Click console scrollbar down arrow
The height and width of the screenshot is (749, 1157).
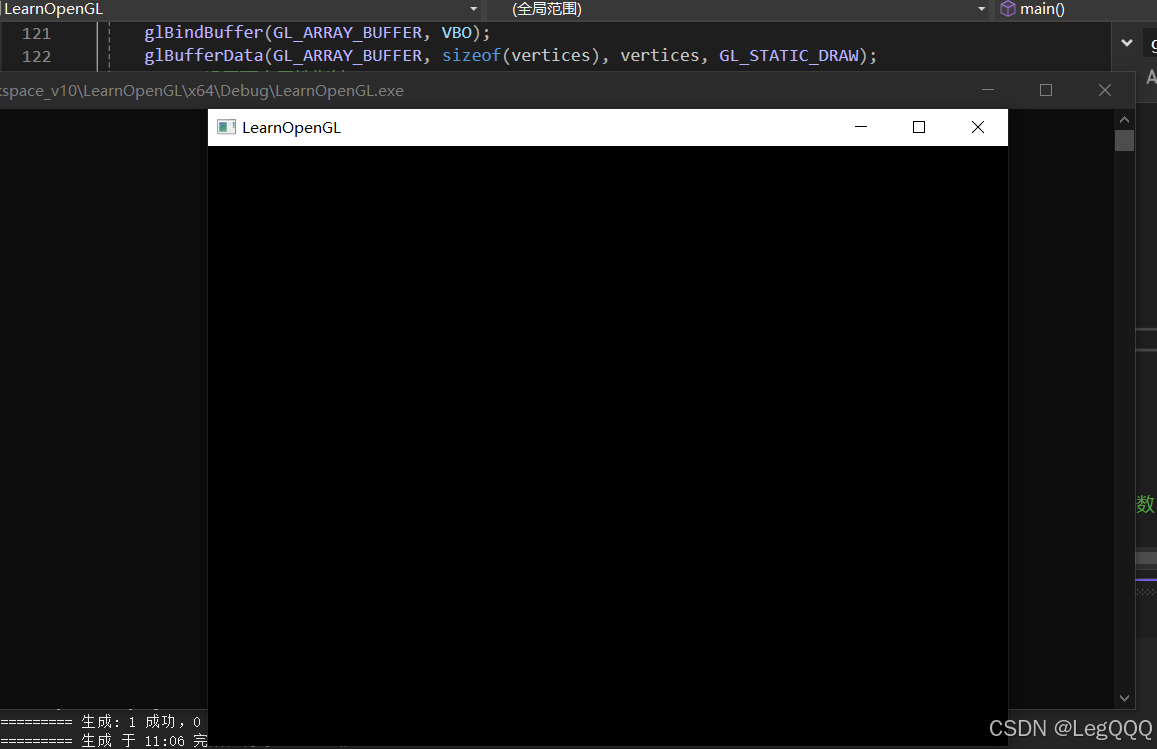1124,698
